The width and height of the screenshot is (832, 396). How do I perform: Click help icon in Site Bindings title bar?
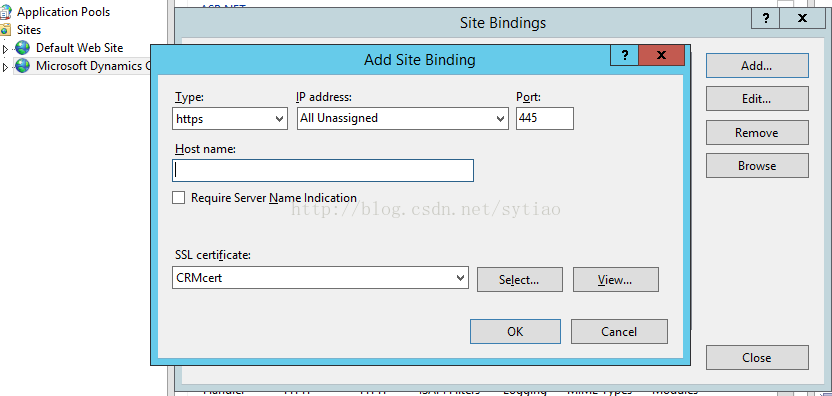(x=766, y=18)
